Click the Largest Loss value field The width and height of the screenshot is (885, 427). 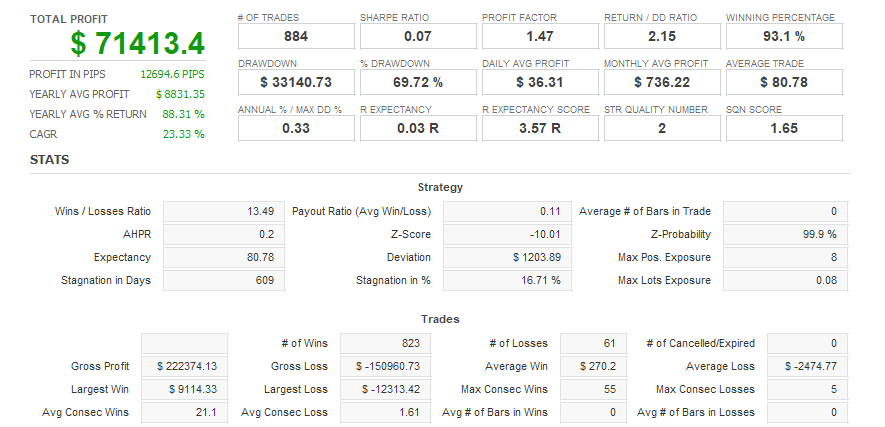point(382,390)
